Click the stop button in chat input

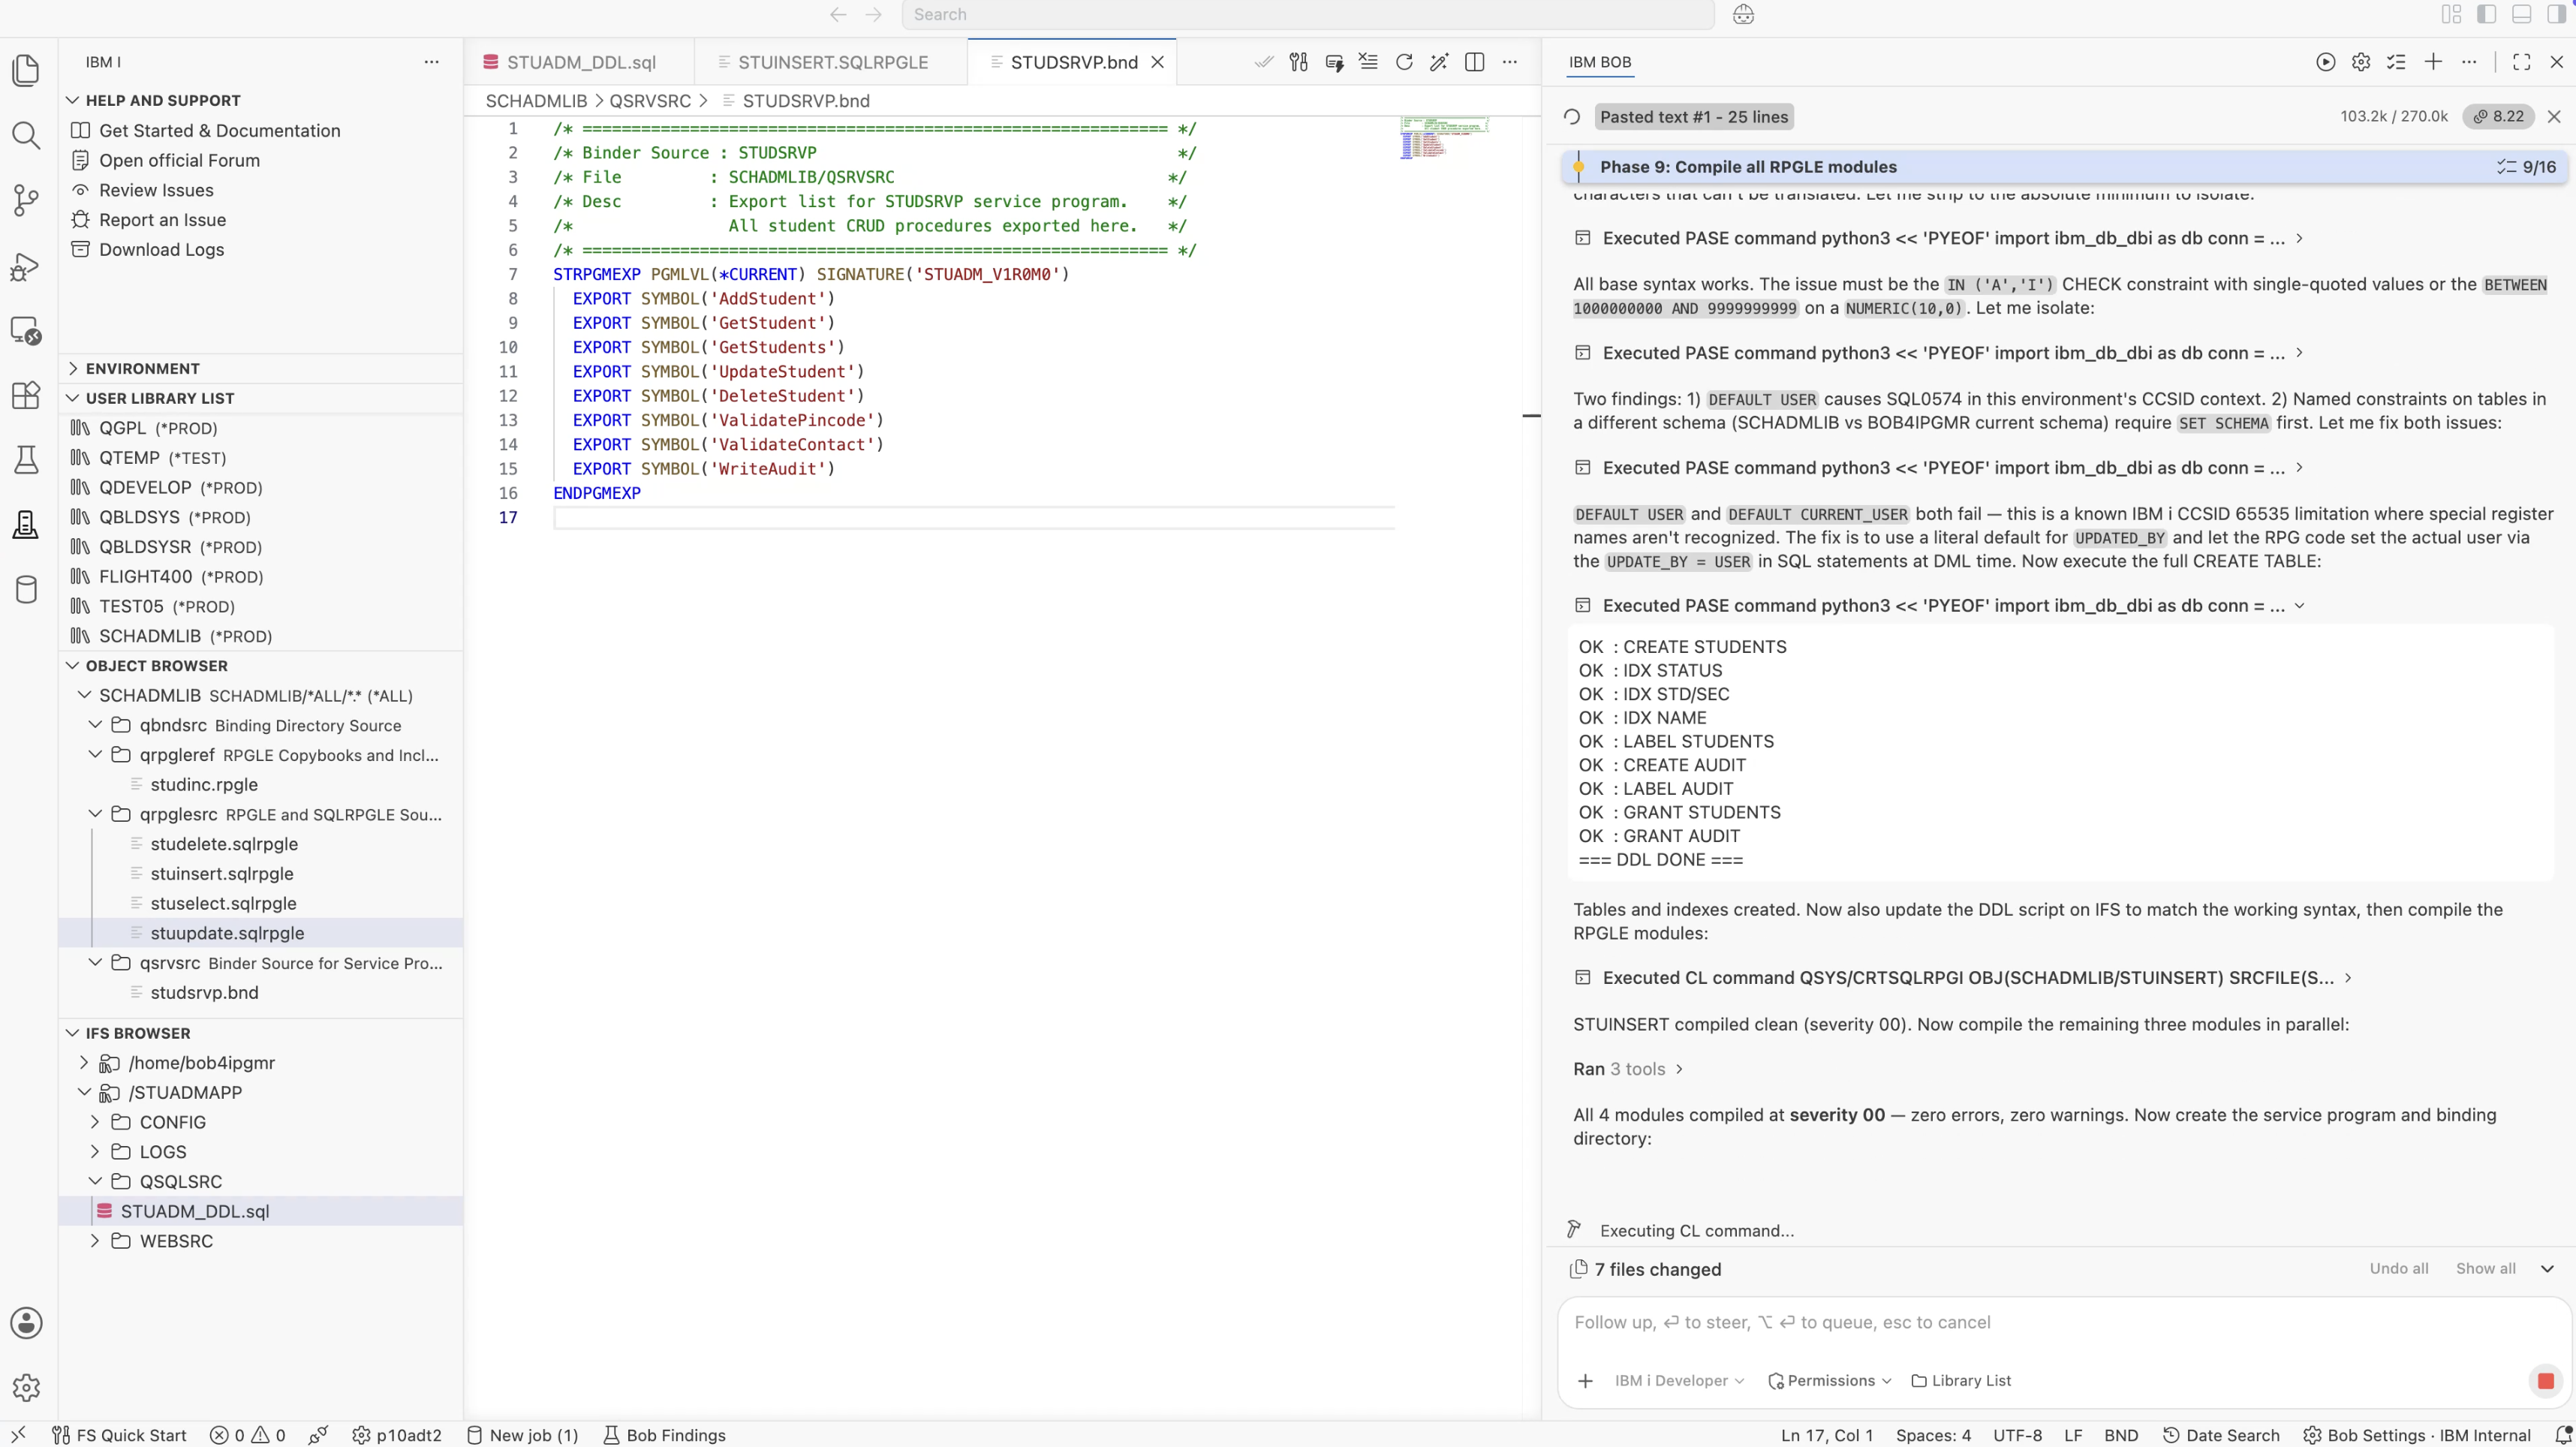pos(2545,1381)
